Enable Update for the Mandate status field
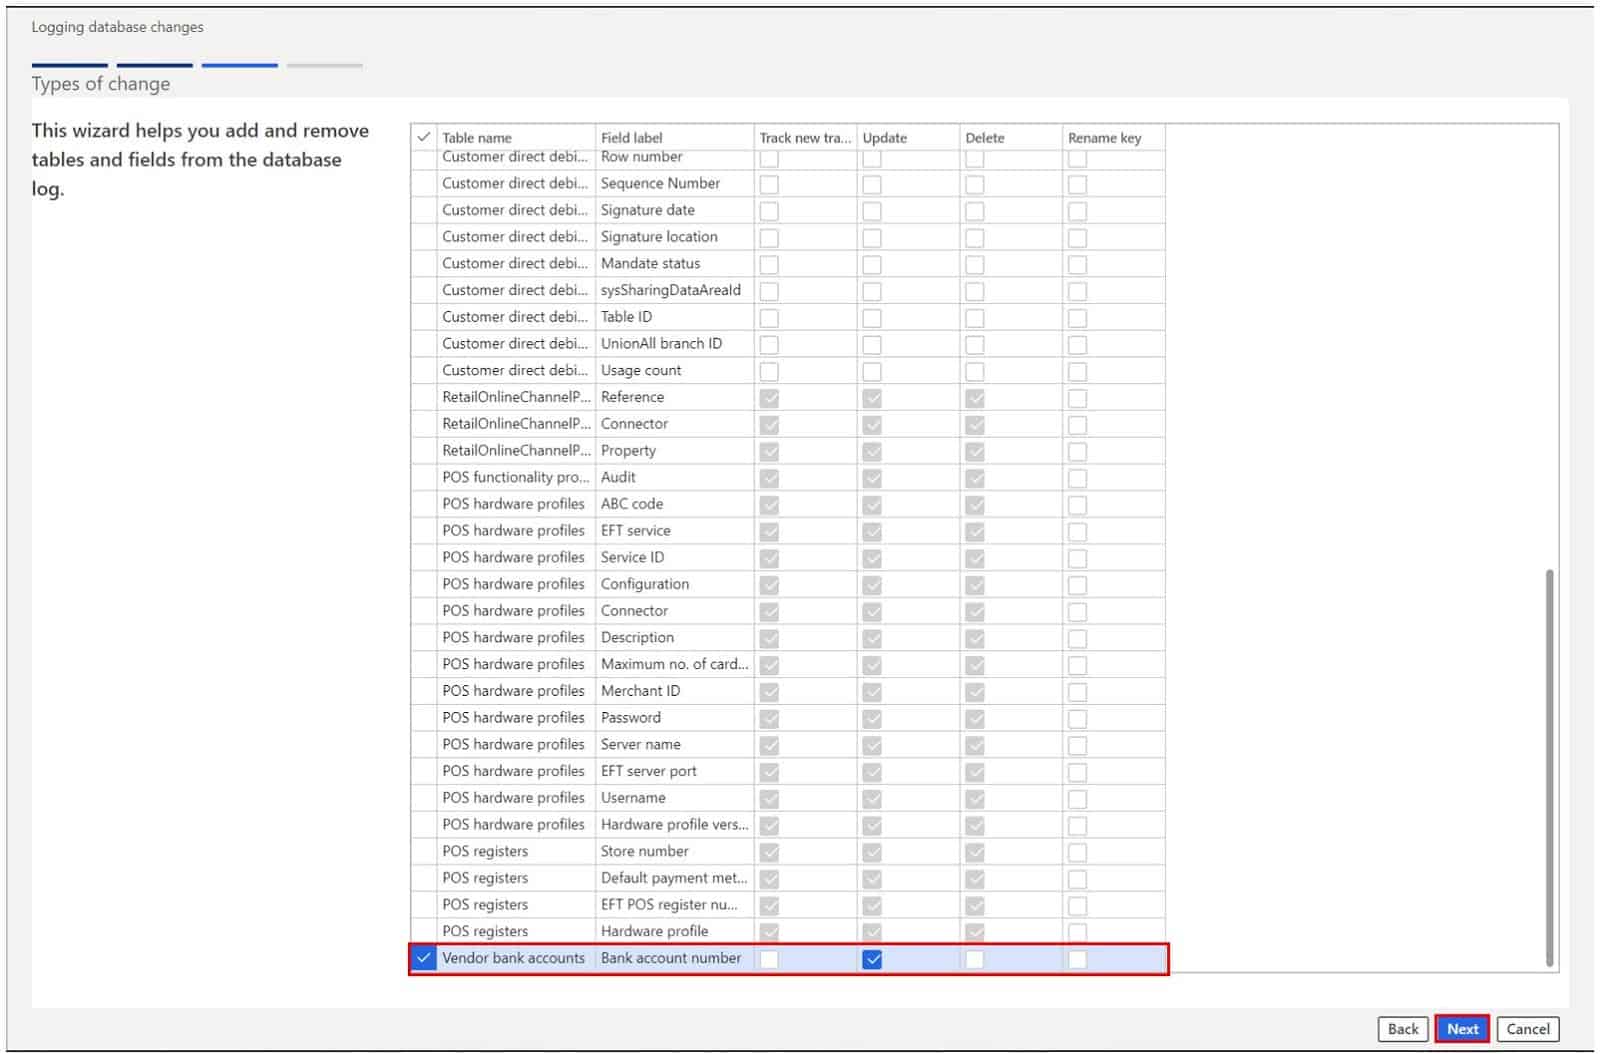Viewport: 1600px width, 1054px height. [x=871, y=264]
